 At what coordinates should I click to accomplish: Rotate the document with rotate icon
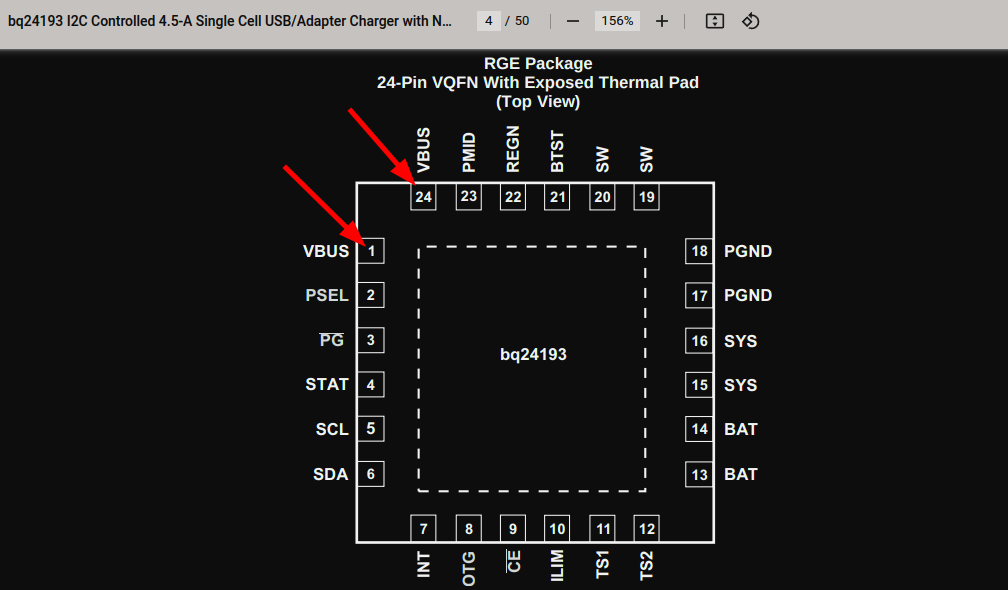click(x=750, y=21)
